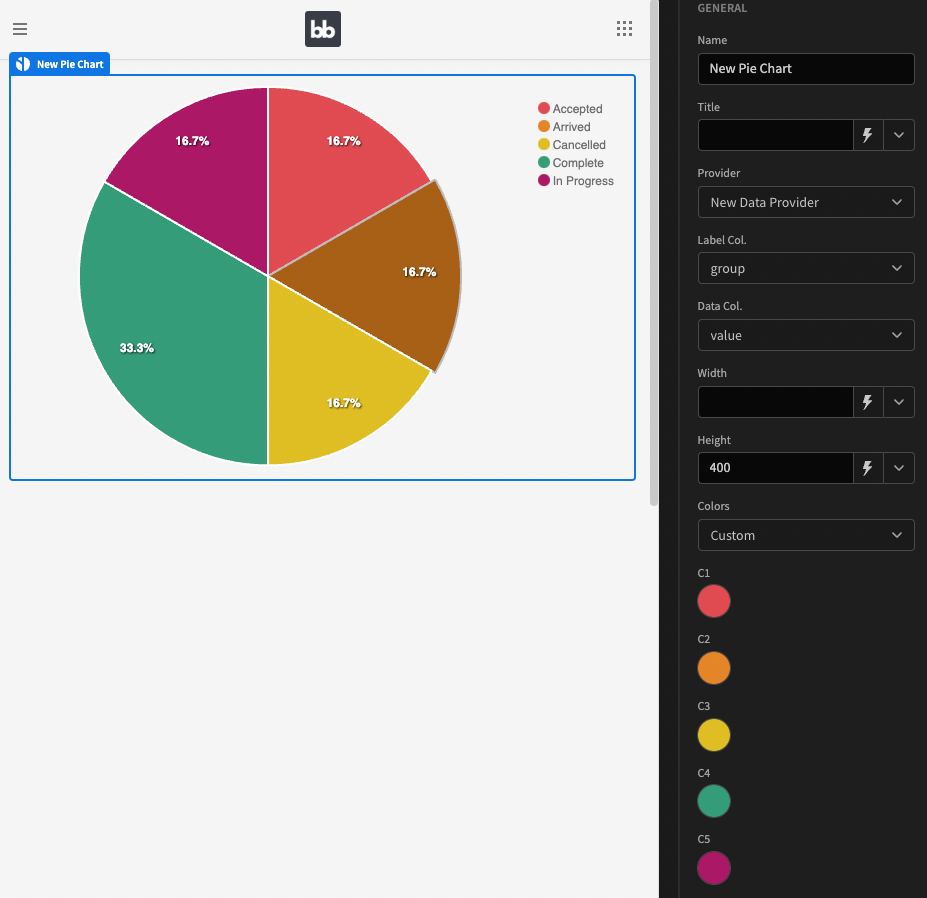Open the hamburger navigation menu

[x=20, y=29]
